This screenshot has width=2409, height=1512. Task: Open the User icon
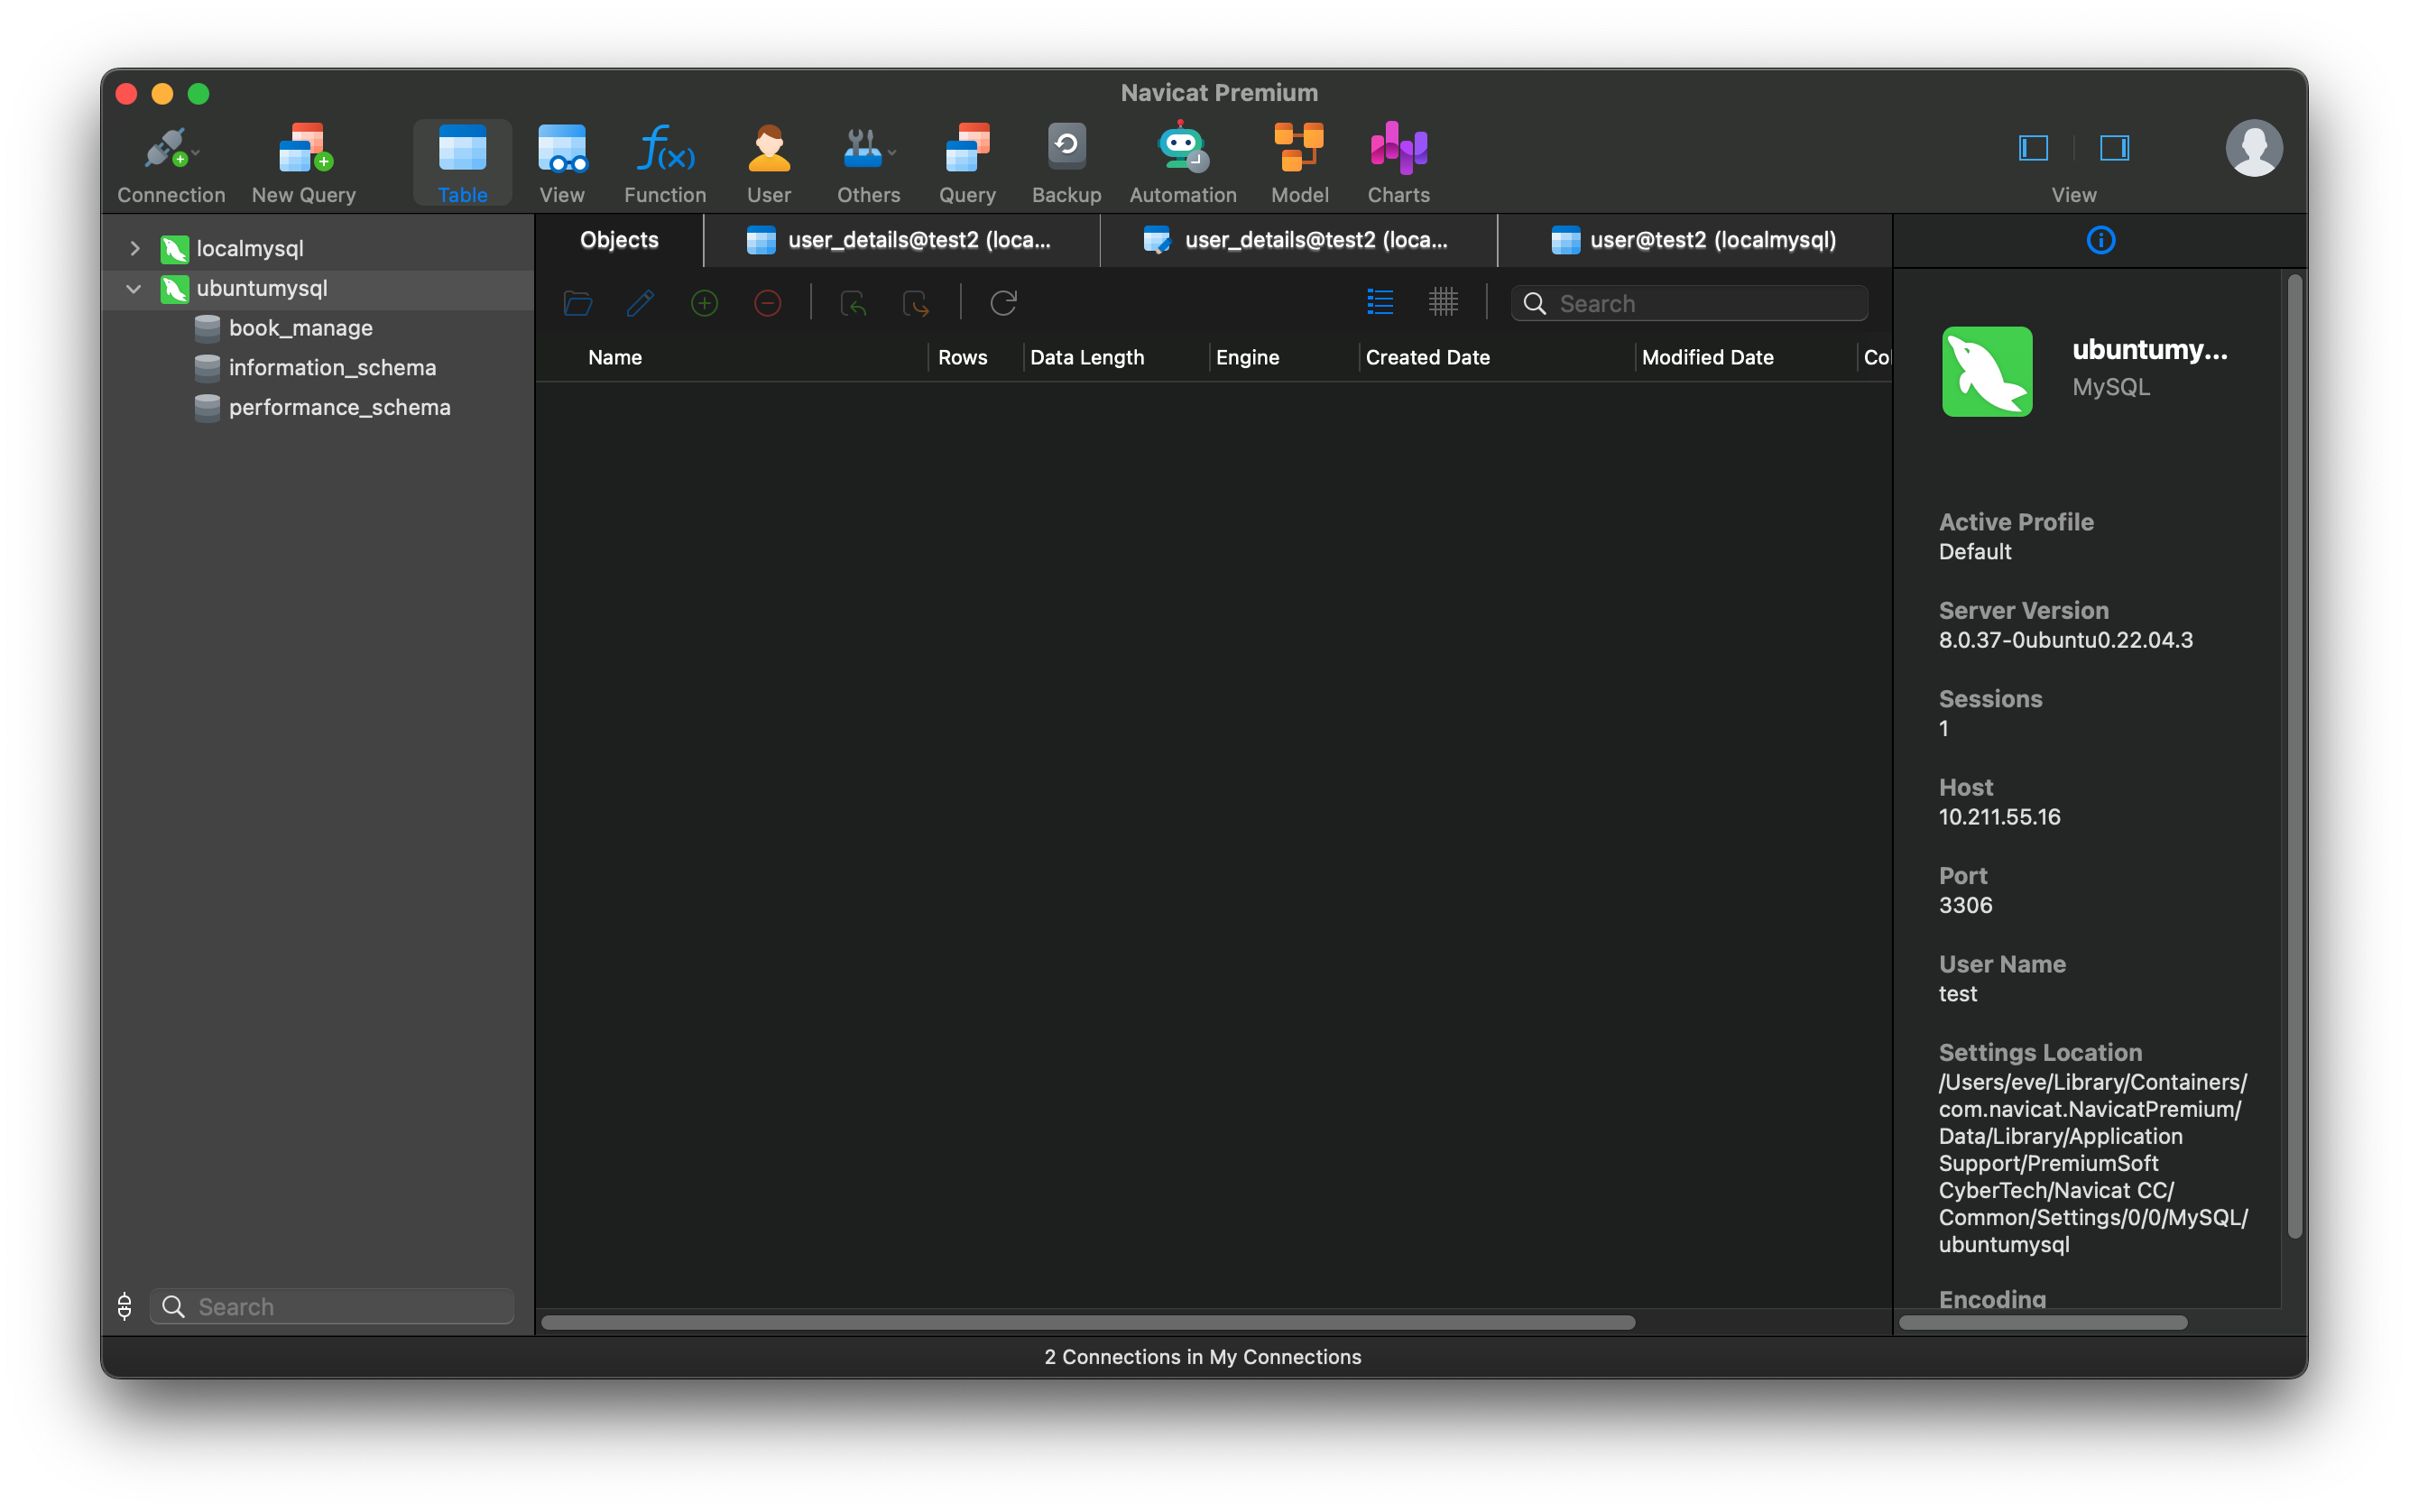coord(768,148)
